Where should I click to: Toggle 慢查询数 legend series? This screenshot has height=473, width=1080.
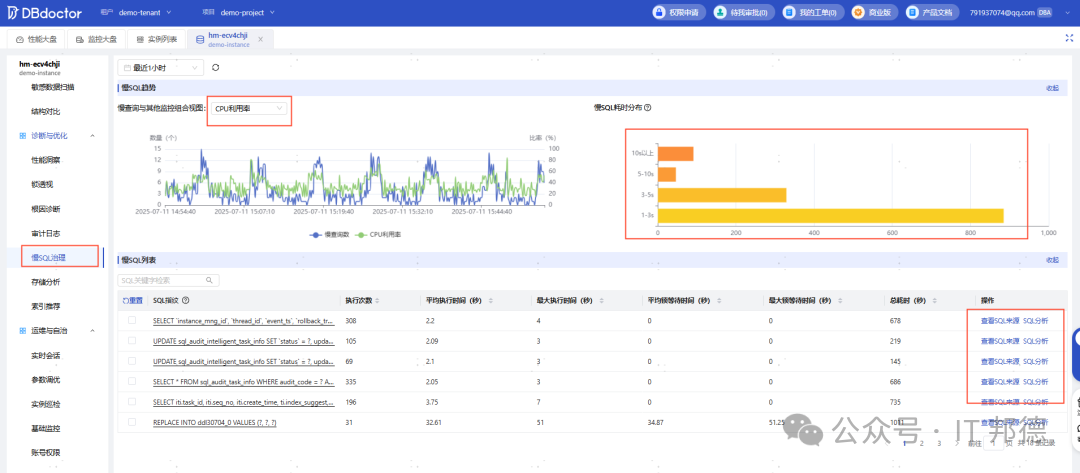coord(329,235)
